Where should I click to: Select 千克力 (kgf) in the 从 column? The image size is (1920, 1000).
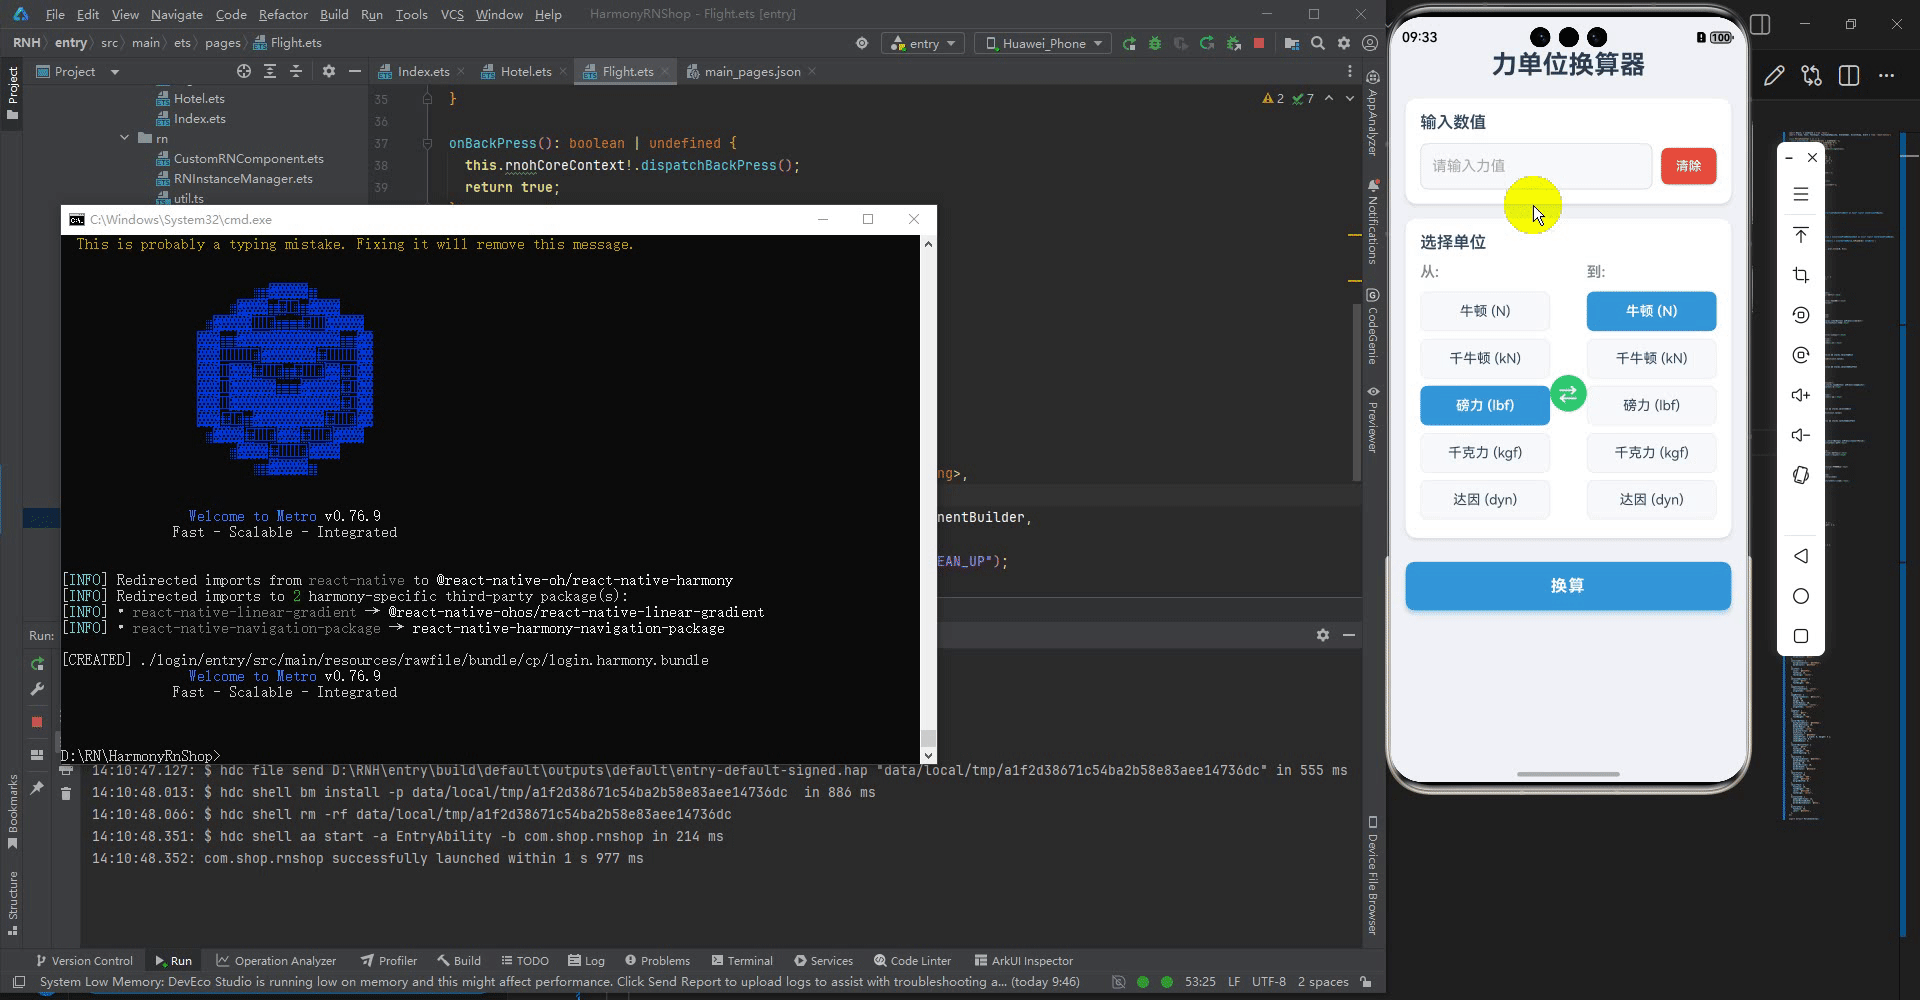tap(1485, 452)
